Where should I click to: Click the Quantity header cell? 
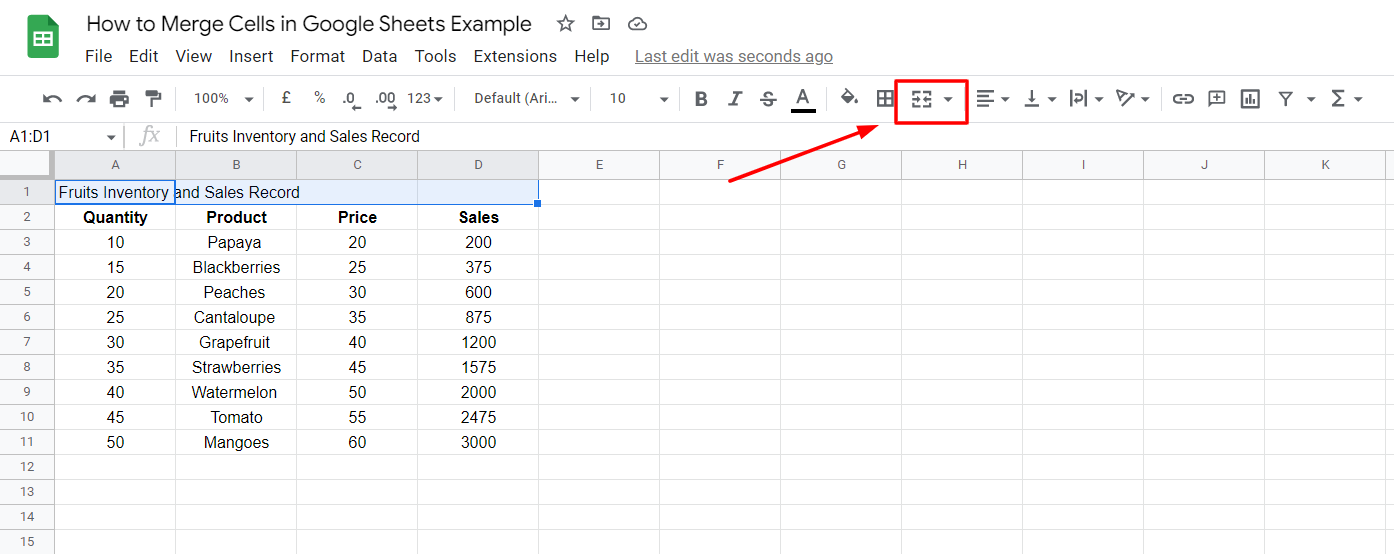pyautogui.click(x=115, y=217)
